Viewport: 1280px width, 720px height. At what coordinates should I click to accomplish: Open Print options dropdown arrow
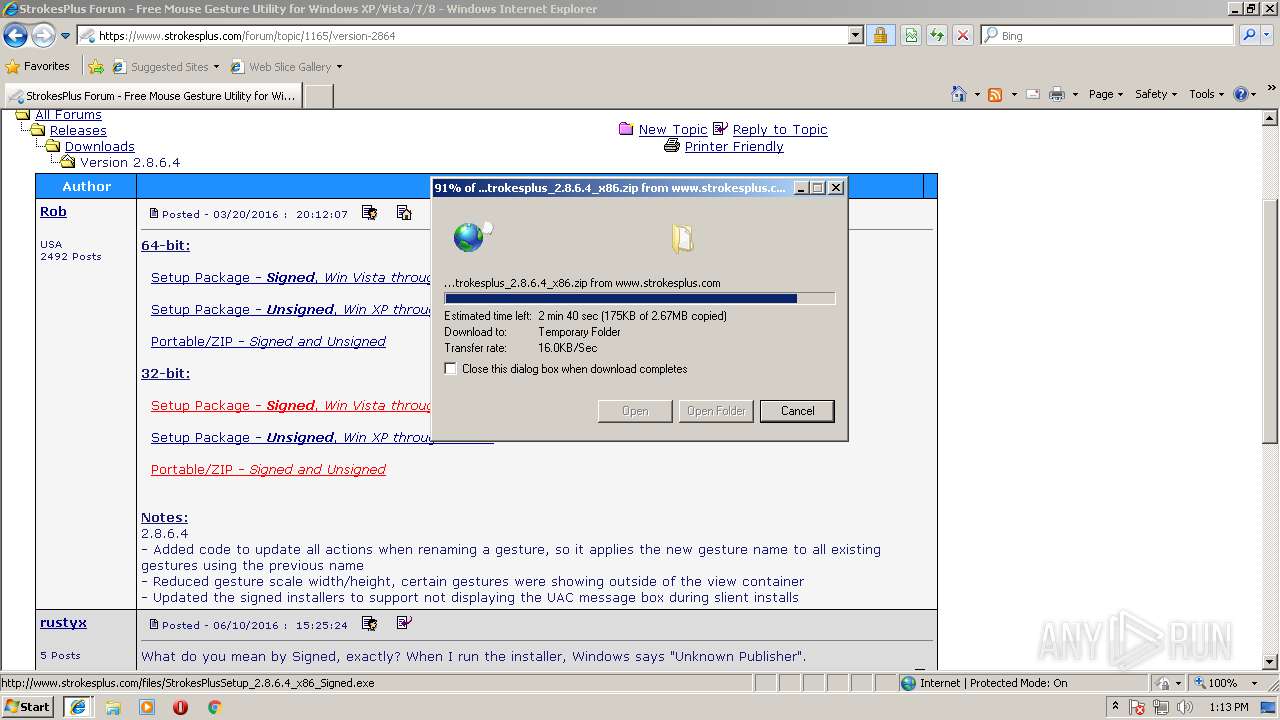[1075, 94]
